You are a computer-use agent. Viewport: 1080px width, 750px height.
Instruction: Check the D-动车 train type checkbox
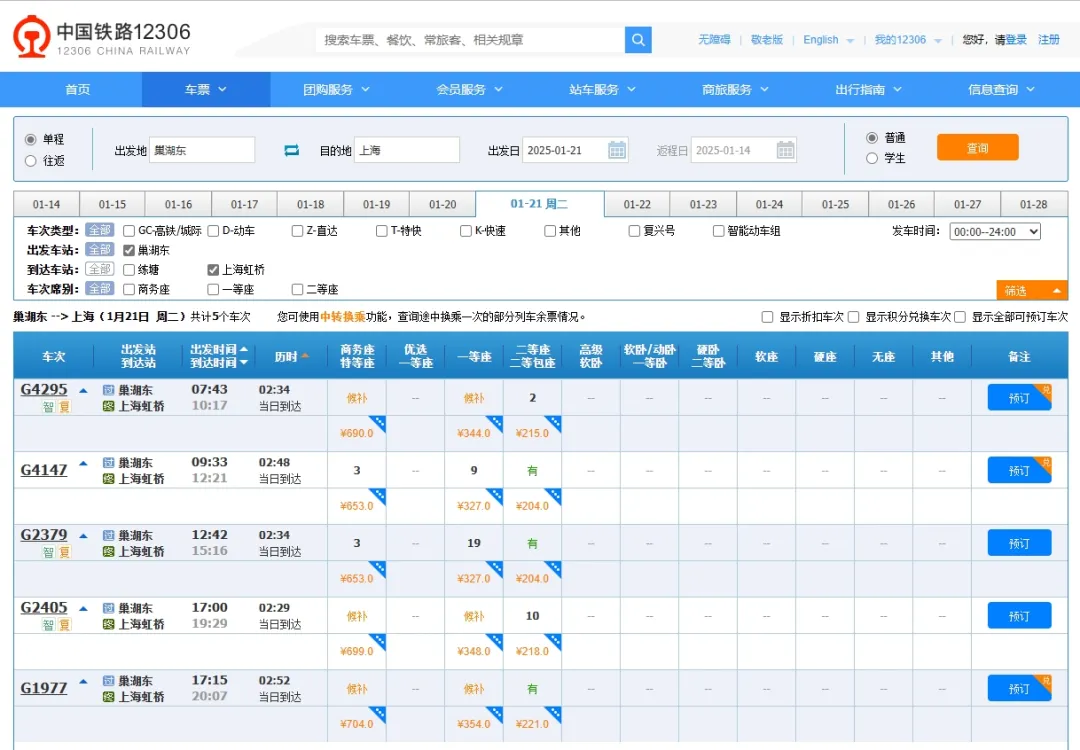coord(213,231)
